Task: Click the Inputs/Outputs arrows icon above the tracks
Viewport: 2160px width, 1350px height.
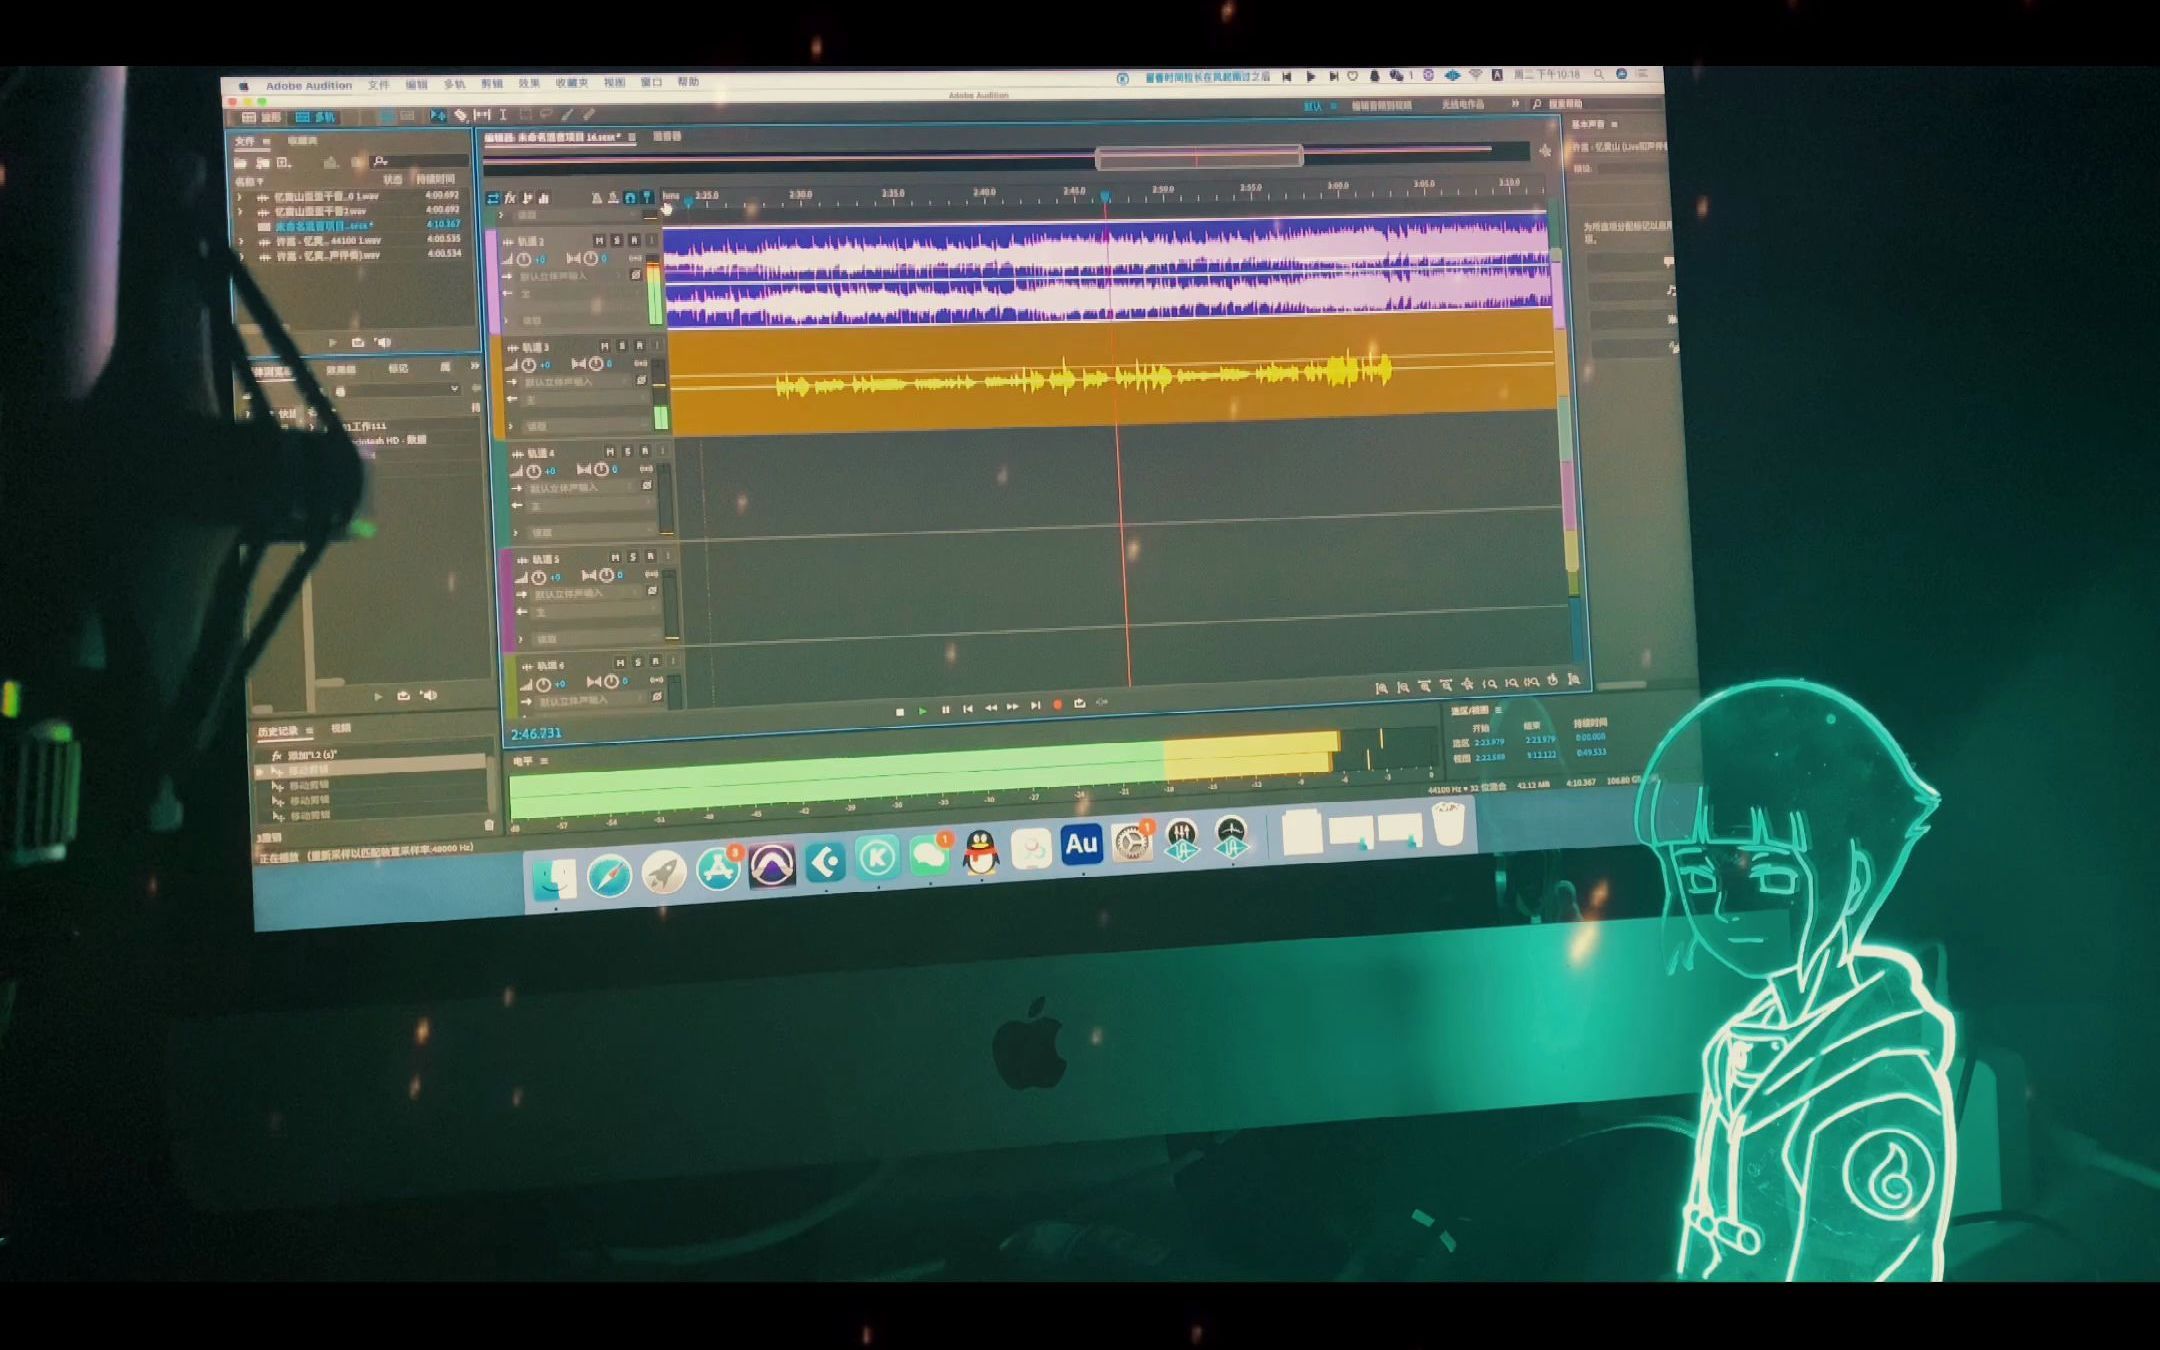Action: (493, 198)
